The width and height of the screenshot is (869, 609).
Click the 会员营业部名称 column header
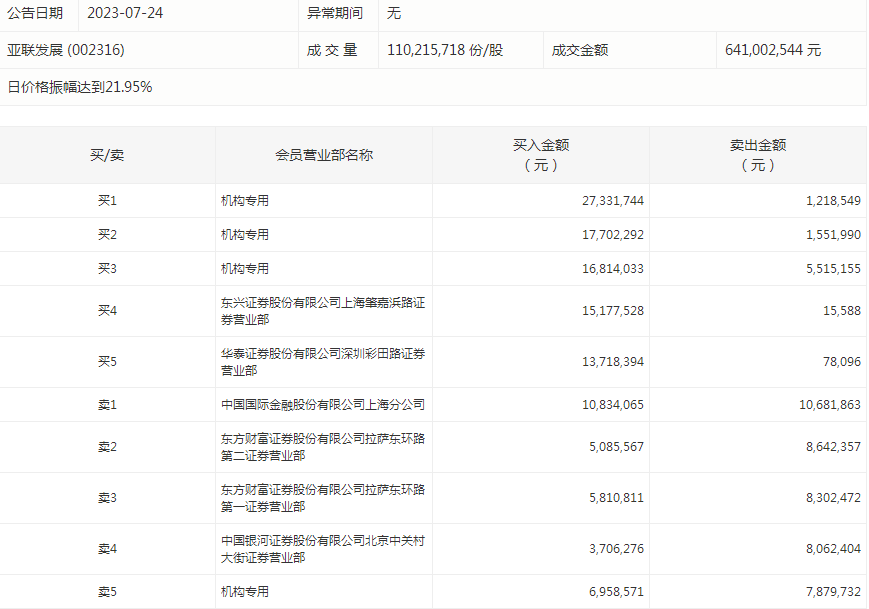pos(324,155)
